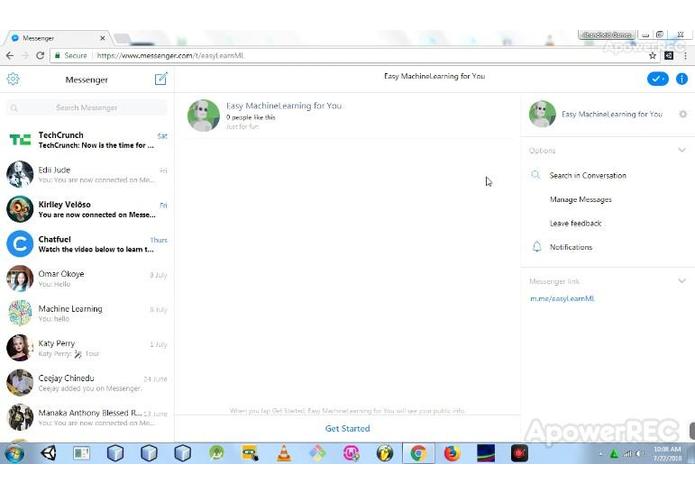
Task: Click the page avatar in conversation header card
Action: (203, 115)
